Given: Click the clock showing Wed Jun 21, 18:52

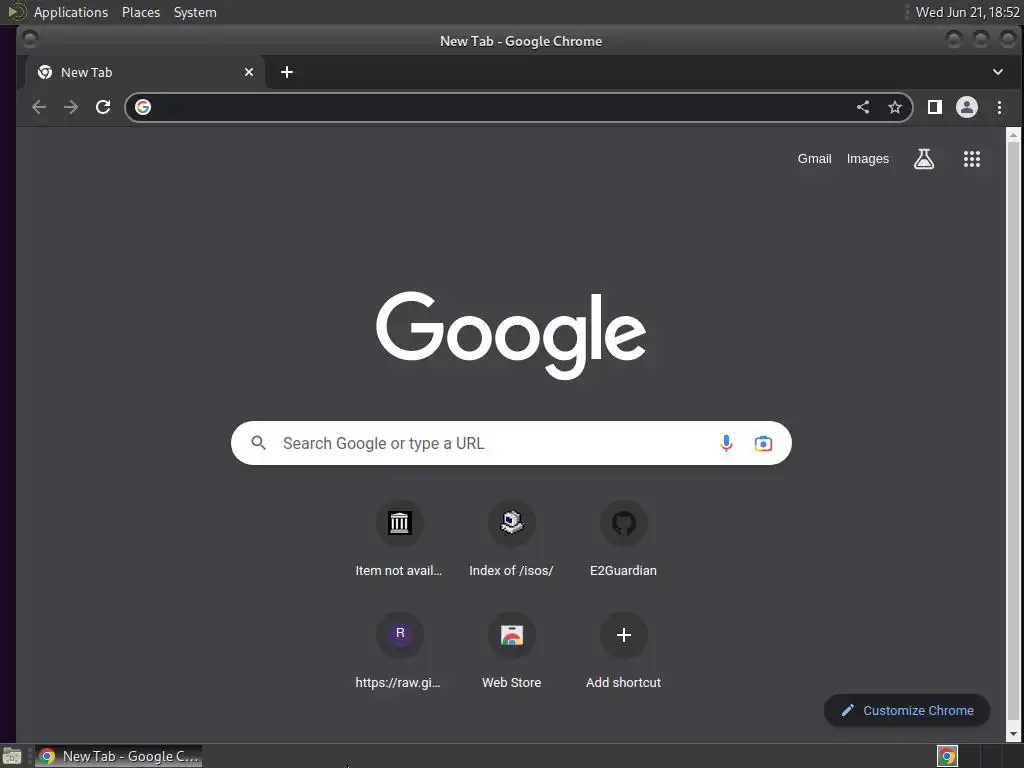Looking at the screenshot, I should (x=967, y=12).
